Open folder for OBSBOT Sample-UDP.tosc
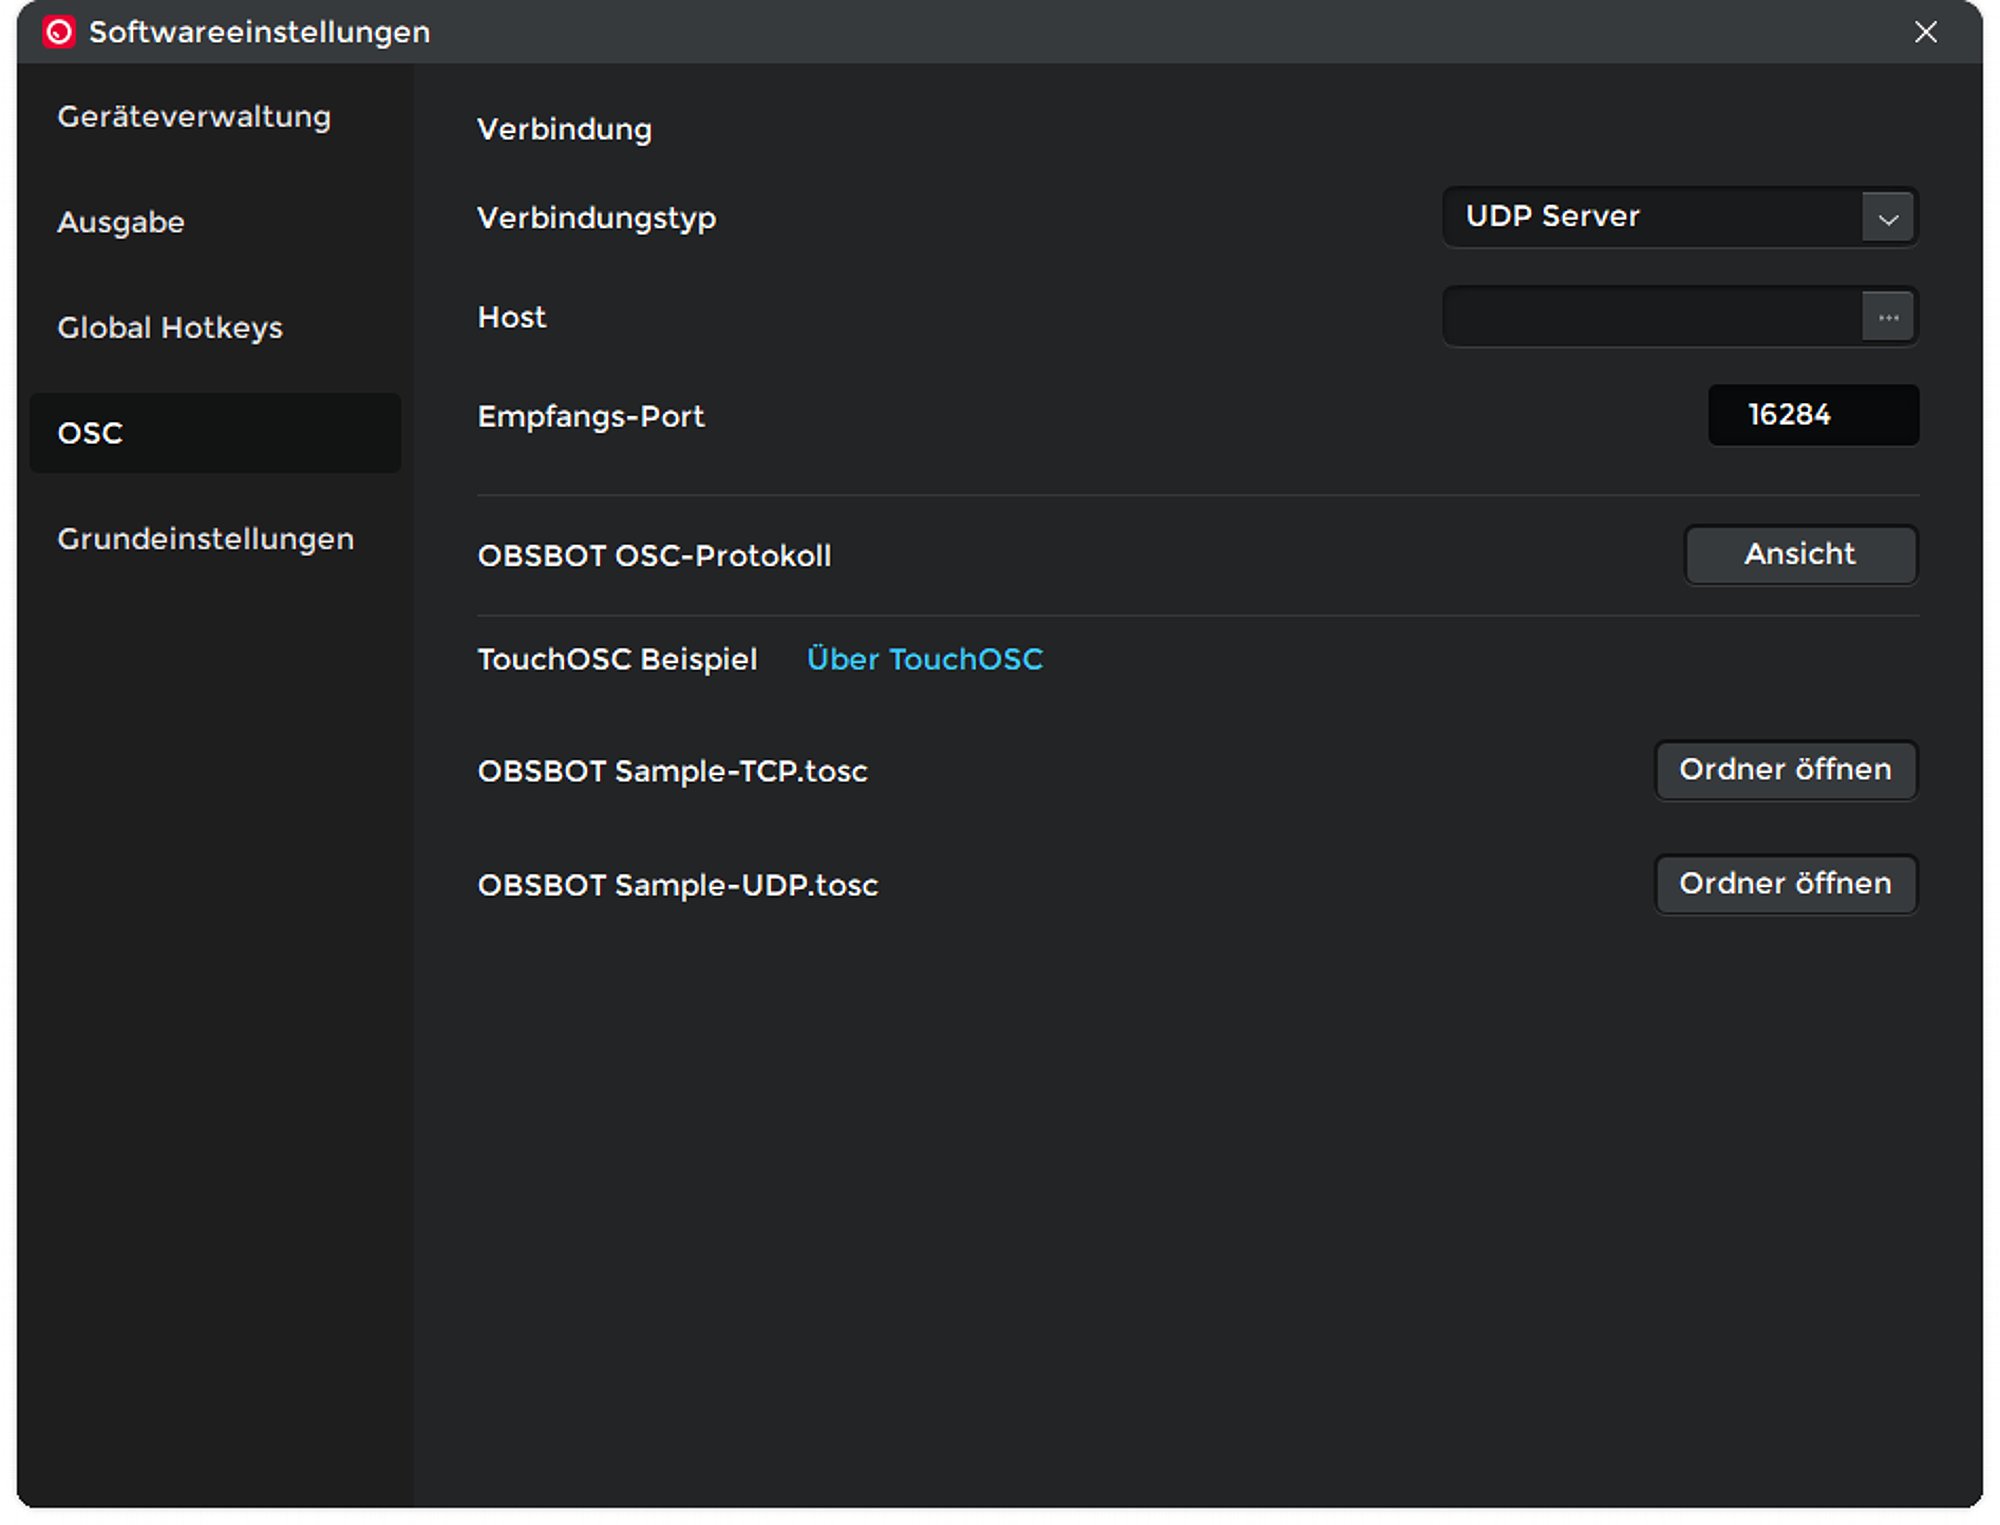The height and width of the screenshot is (1525, 2000). 1785,884
